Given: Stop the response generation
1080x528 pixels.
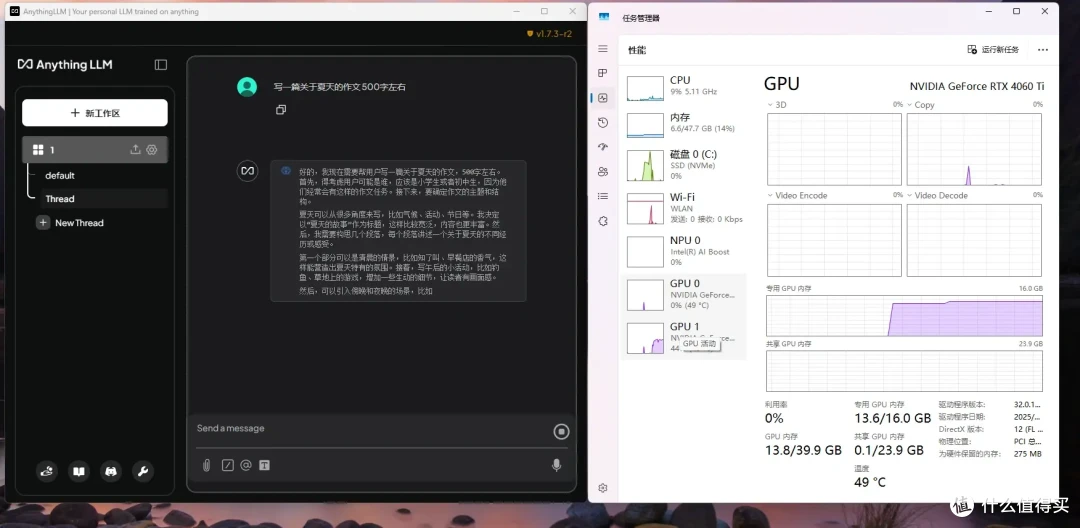Looking at the screenshot, I should pyautogui.click(x=561, y=432).
